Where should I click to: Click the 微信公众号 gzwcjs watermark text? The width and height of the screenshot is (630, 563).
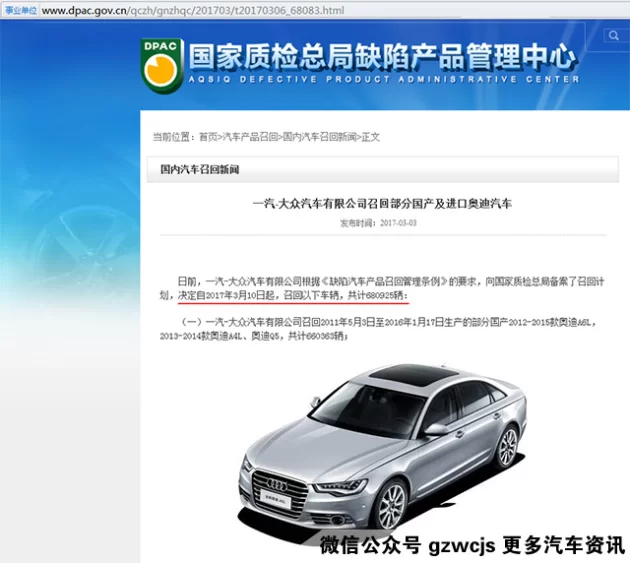[472, 545]
